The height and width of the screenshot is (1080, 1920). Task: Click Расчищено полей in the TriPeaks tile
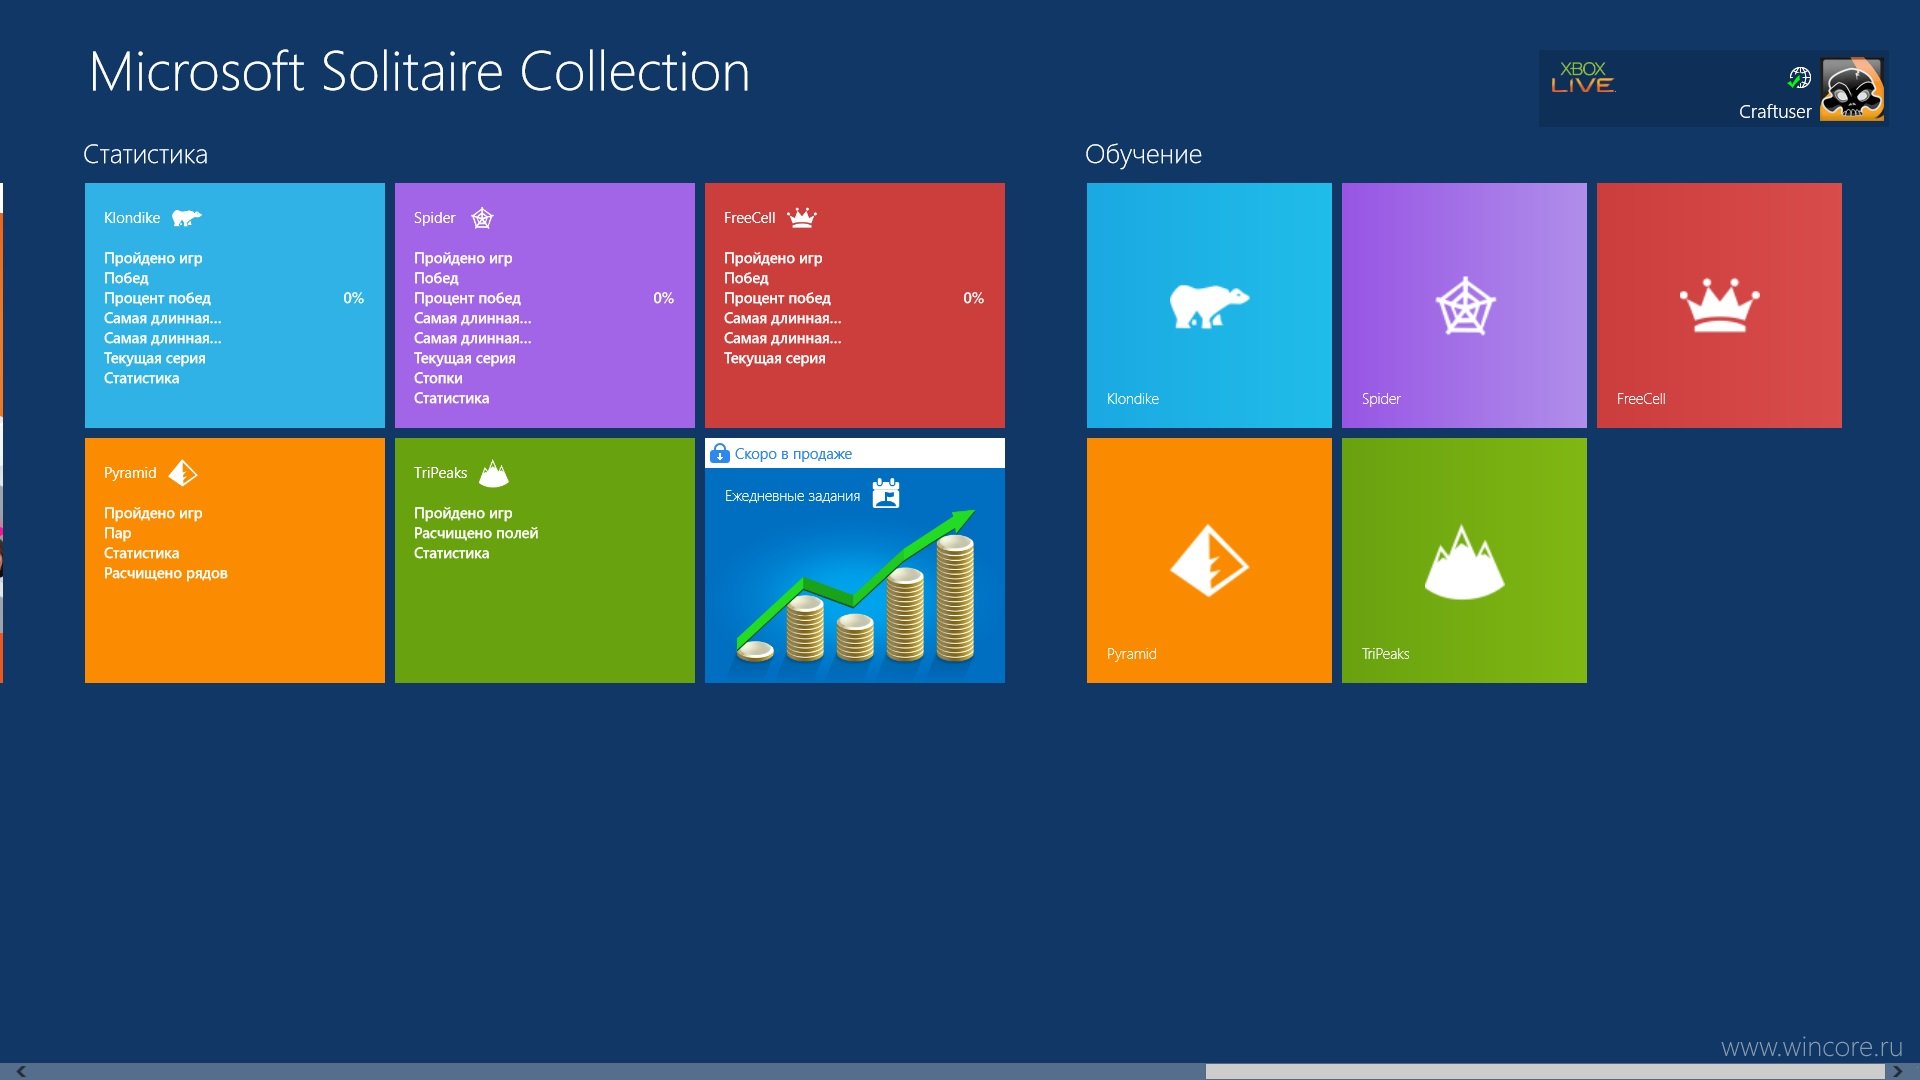click(x=476, y=533)
